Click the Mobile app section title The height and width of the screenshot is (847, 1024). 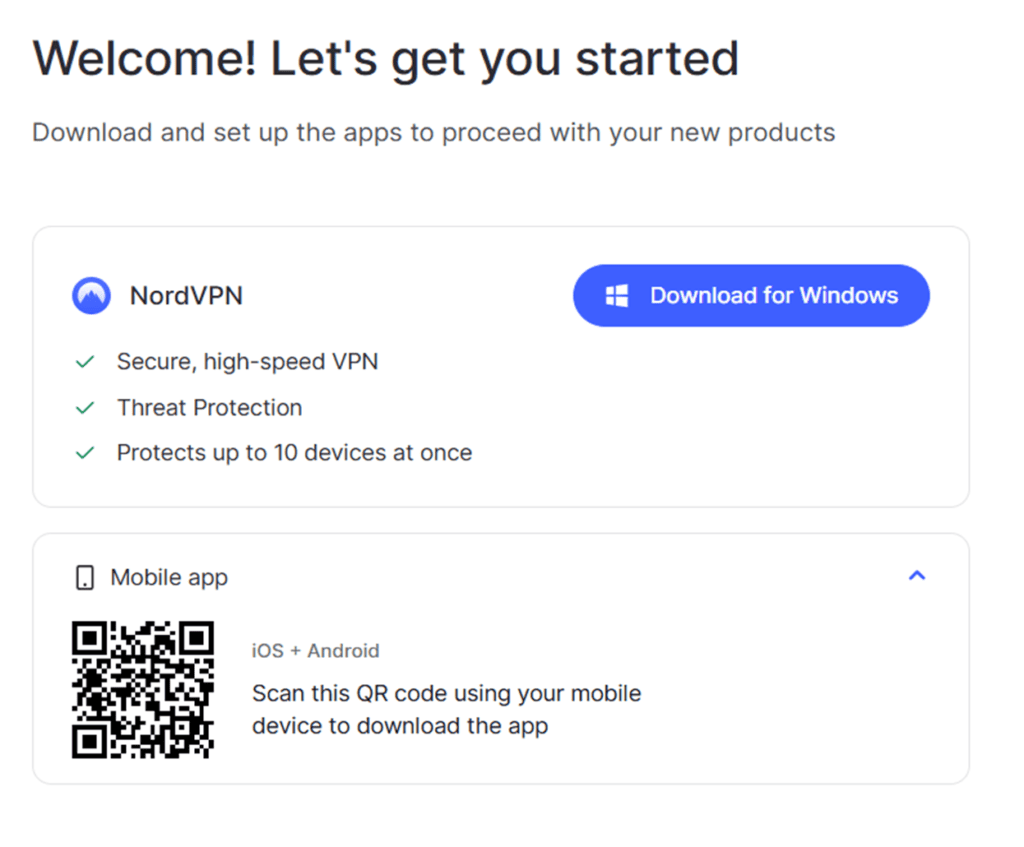(x=169, y=578)
